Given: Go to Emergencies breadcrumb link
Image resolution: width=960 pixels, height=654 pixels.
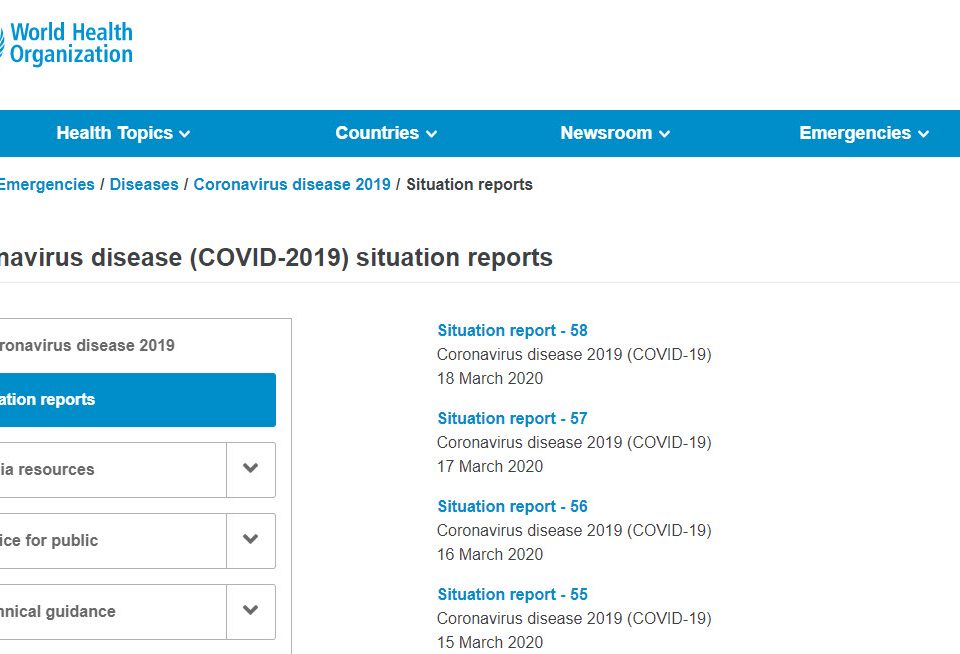Looking at the screenshot, I should [x=47, y=184].
